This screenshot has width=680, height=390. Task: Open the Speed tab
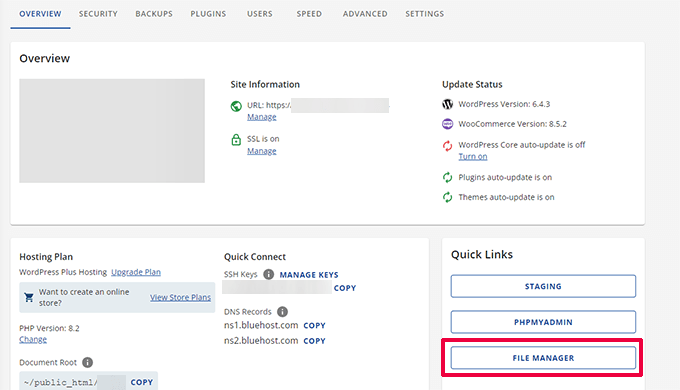point(309,14)
